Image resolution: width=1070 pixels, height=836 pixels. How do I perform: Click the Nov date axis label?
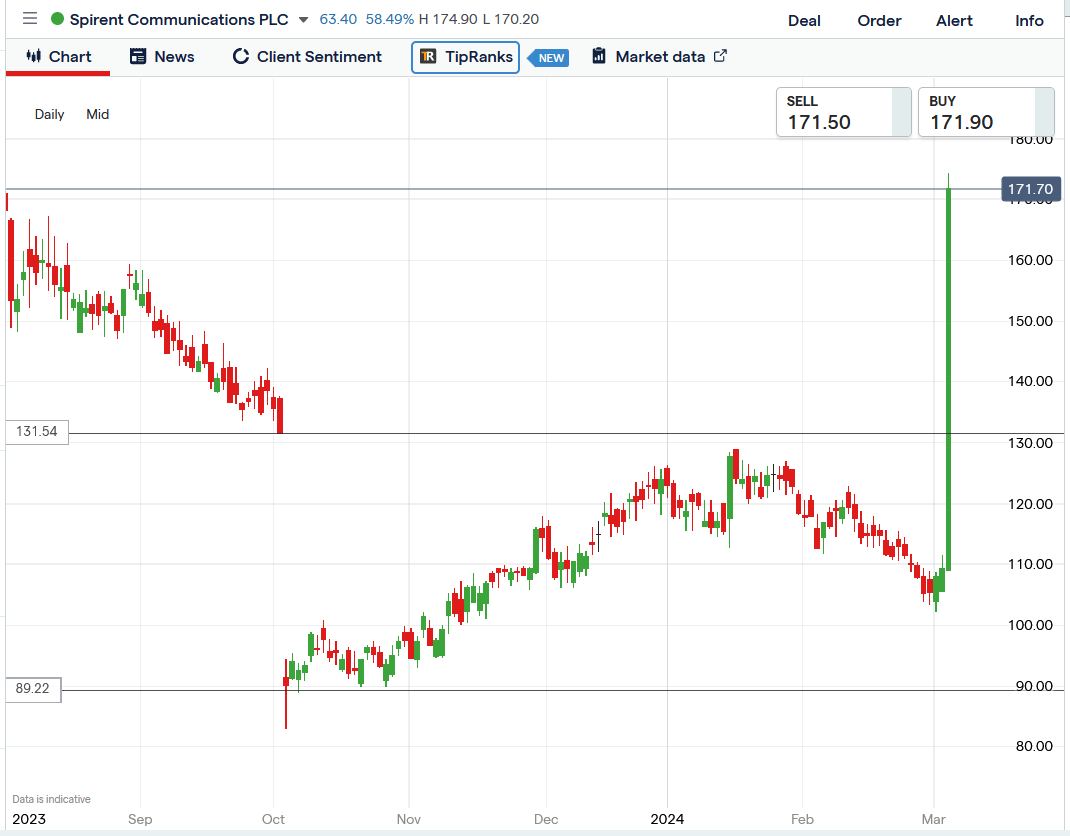pyautogui.click(x=409, y=819)
